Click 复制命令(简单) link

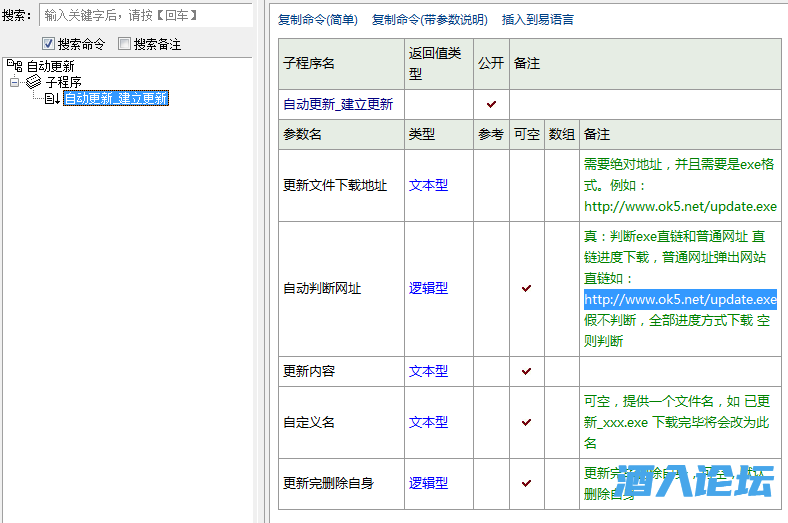click(317, 20)
